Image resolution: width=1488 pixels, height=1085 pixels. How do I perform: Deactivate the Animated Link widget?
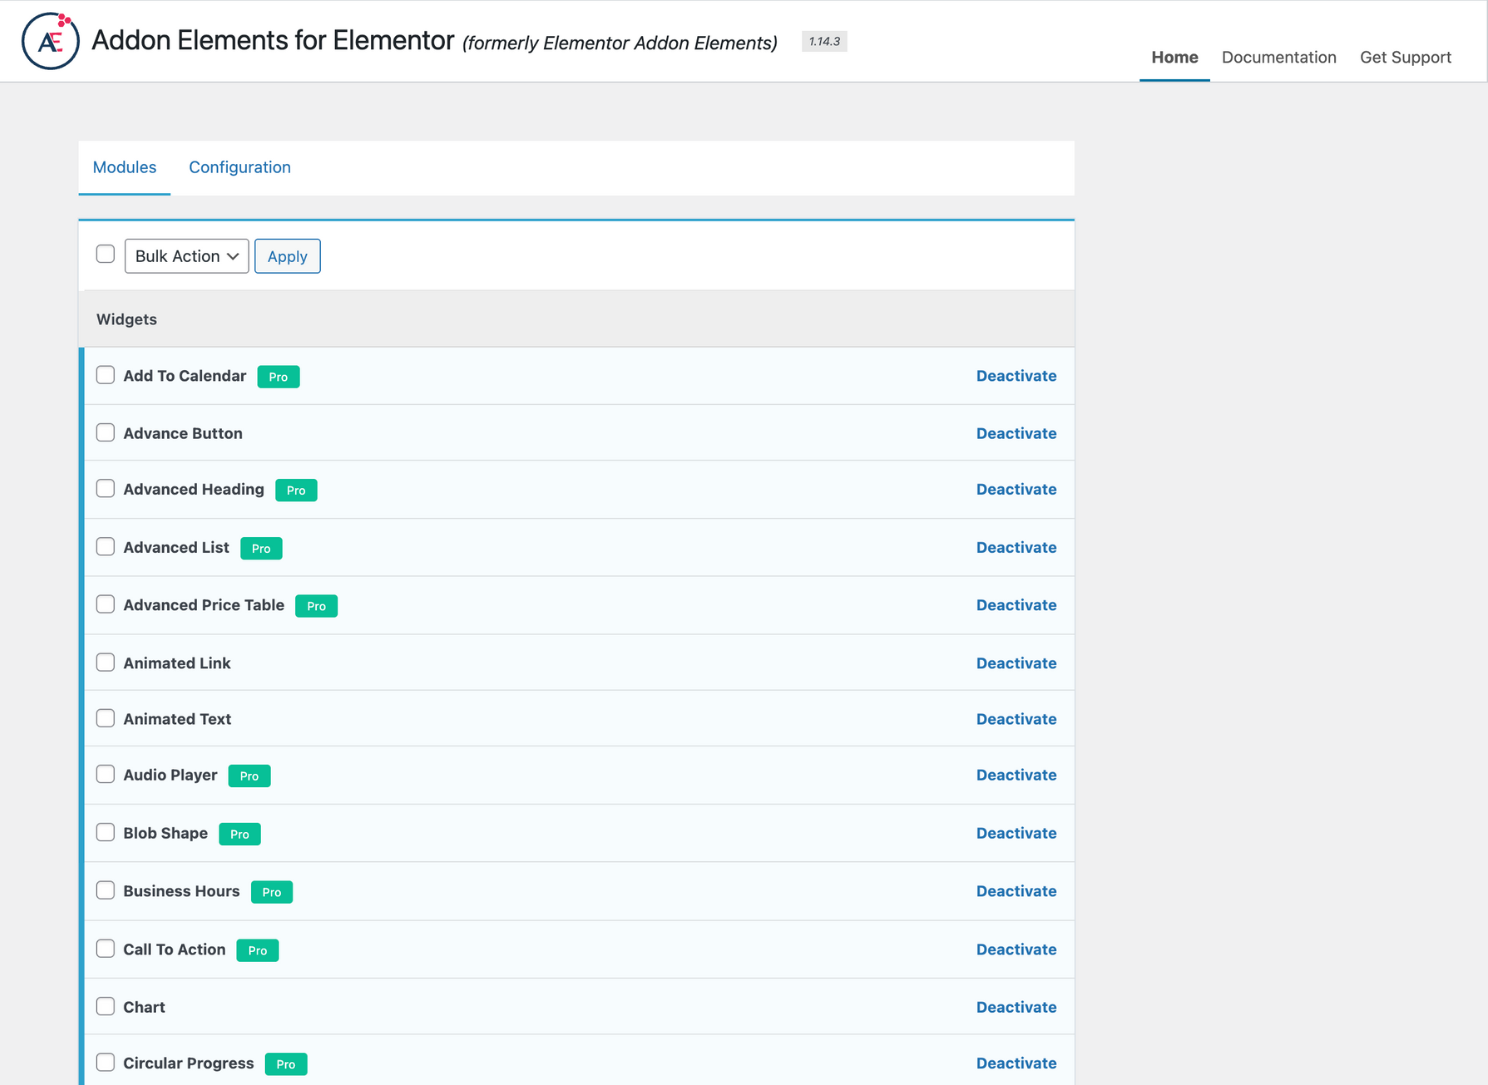(x=1016, y=663)
